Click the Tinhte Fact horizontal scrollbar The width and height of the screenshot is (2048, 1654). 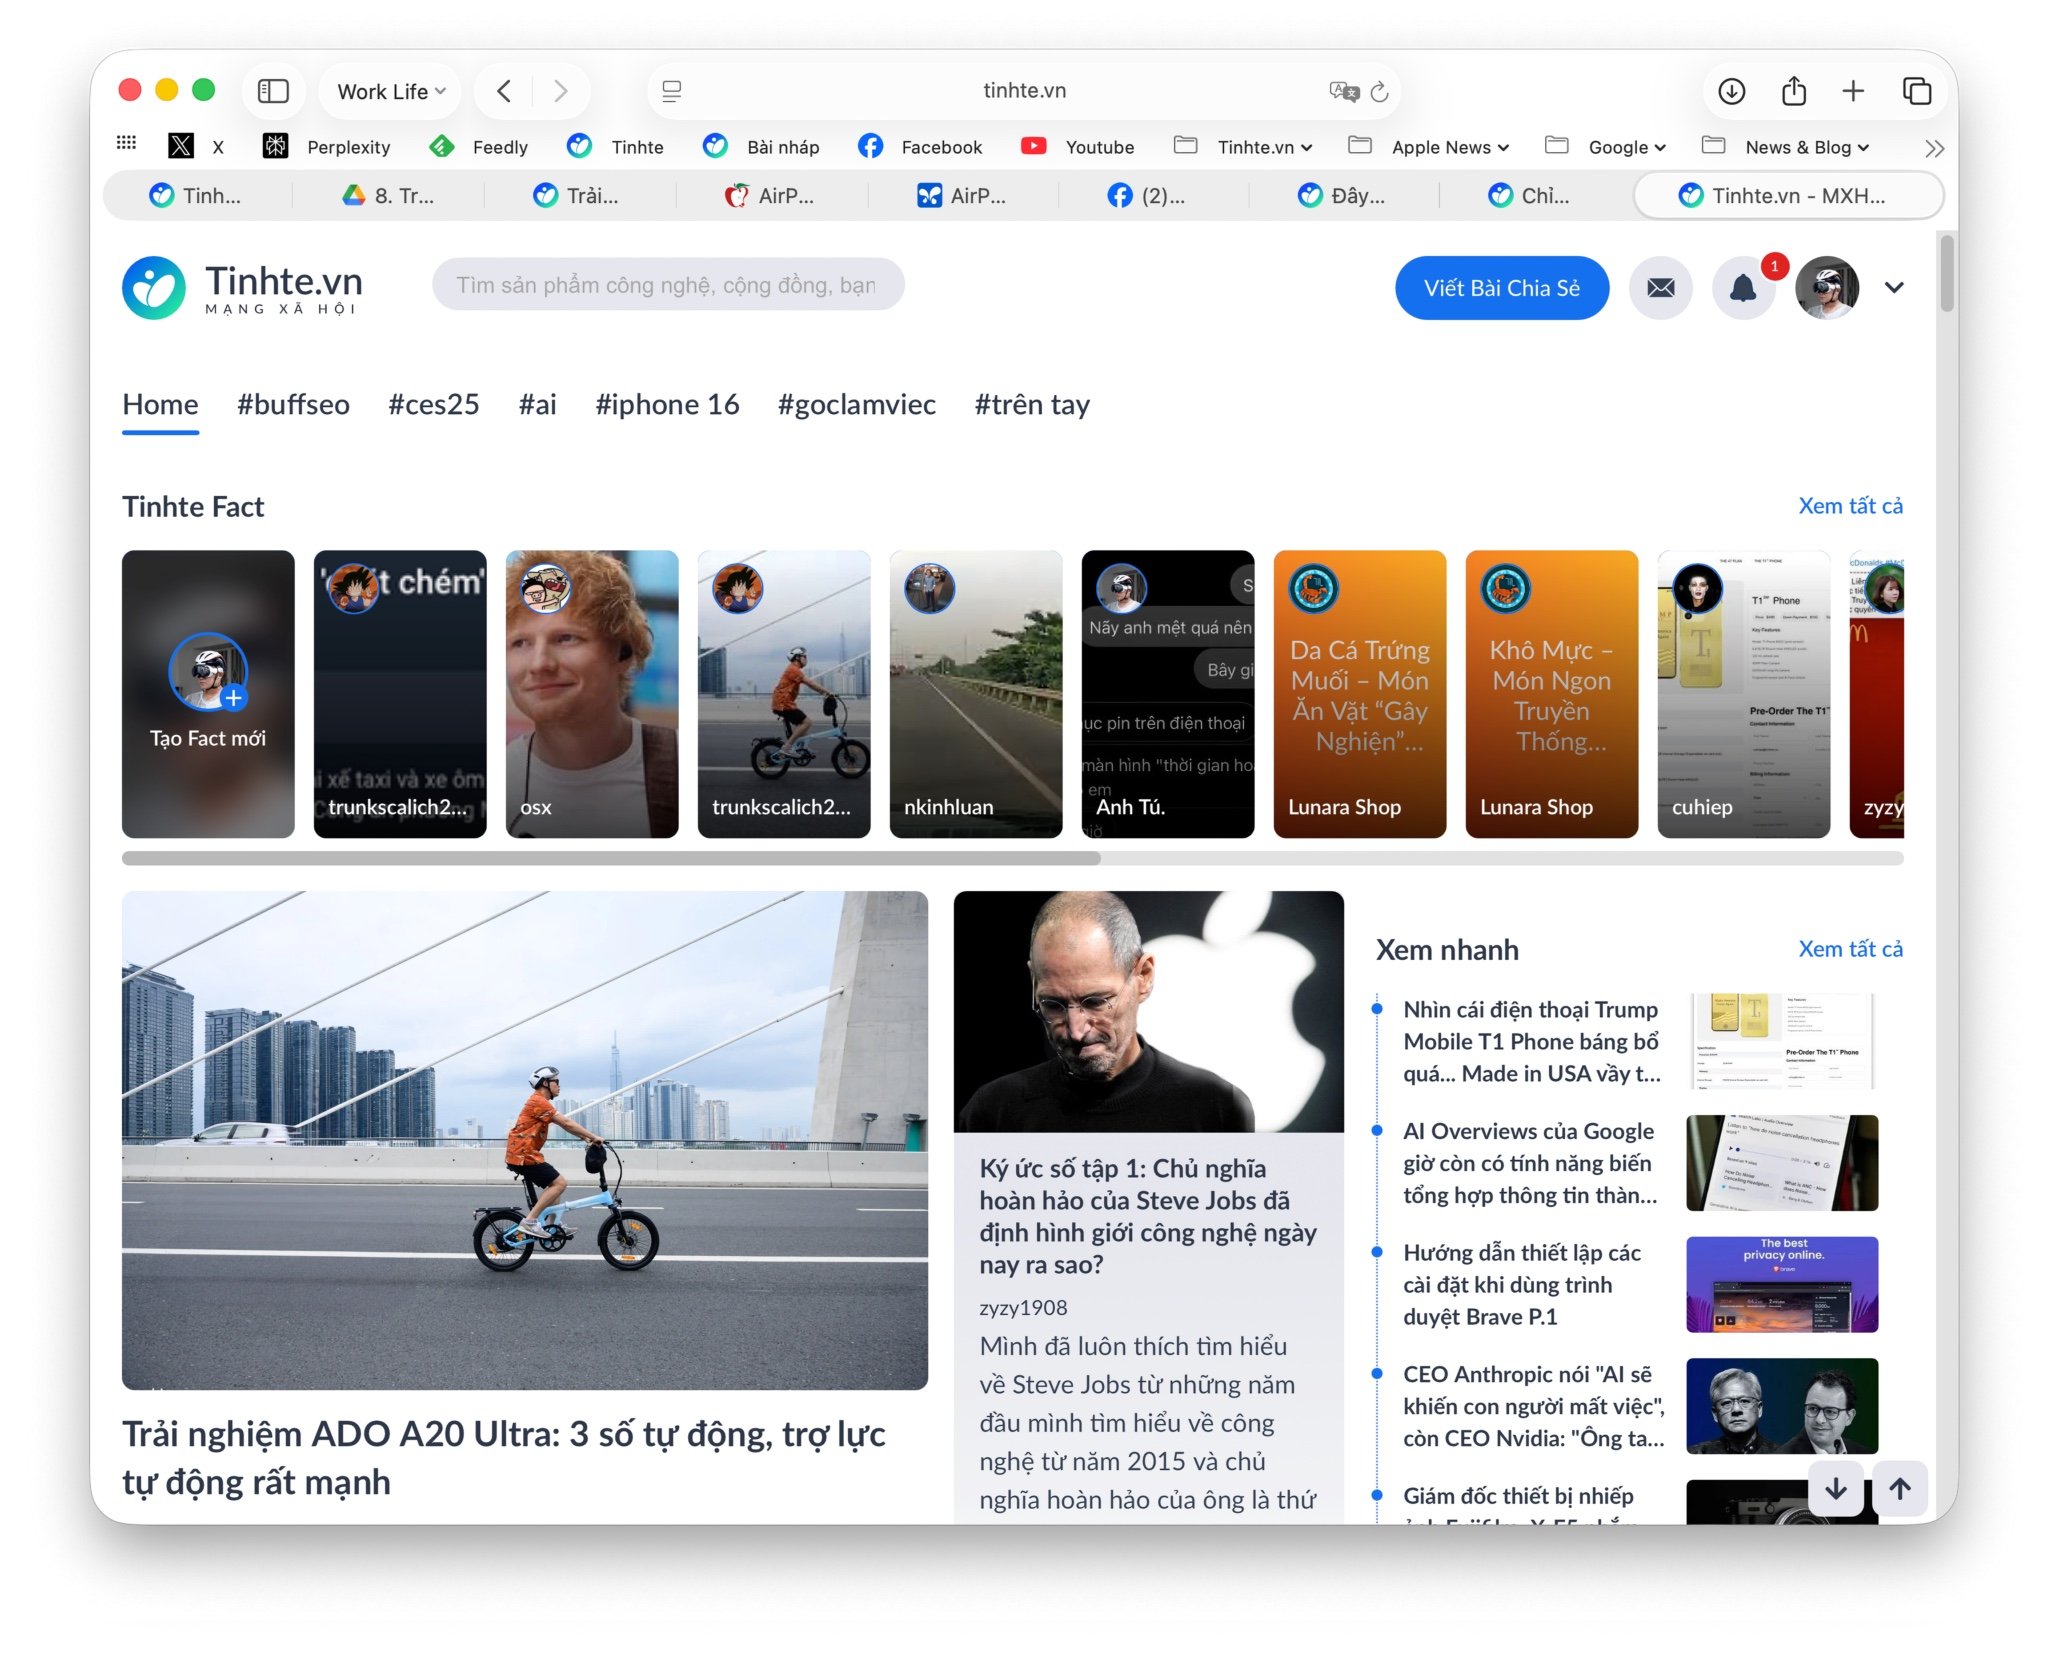610,858
